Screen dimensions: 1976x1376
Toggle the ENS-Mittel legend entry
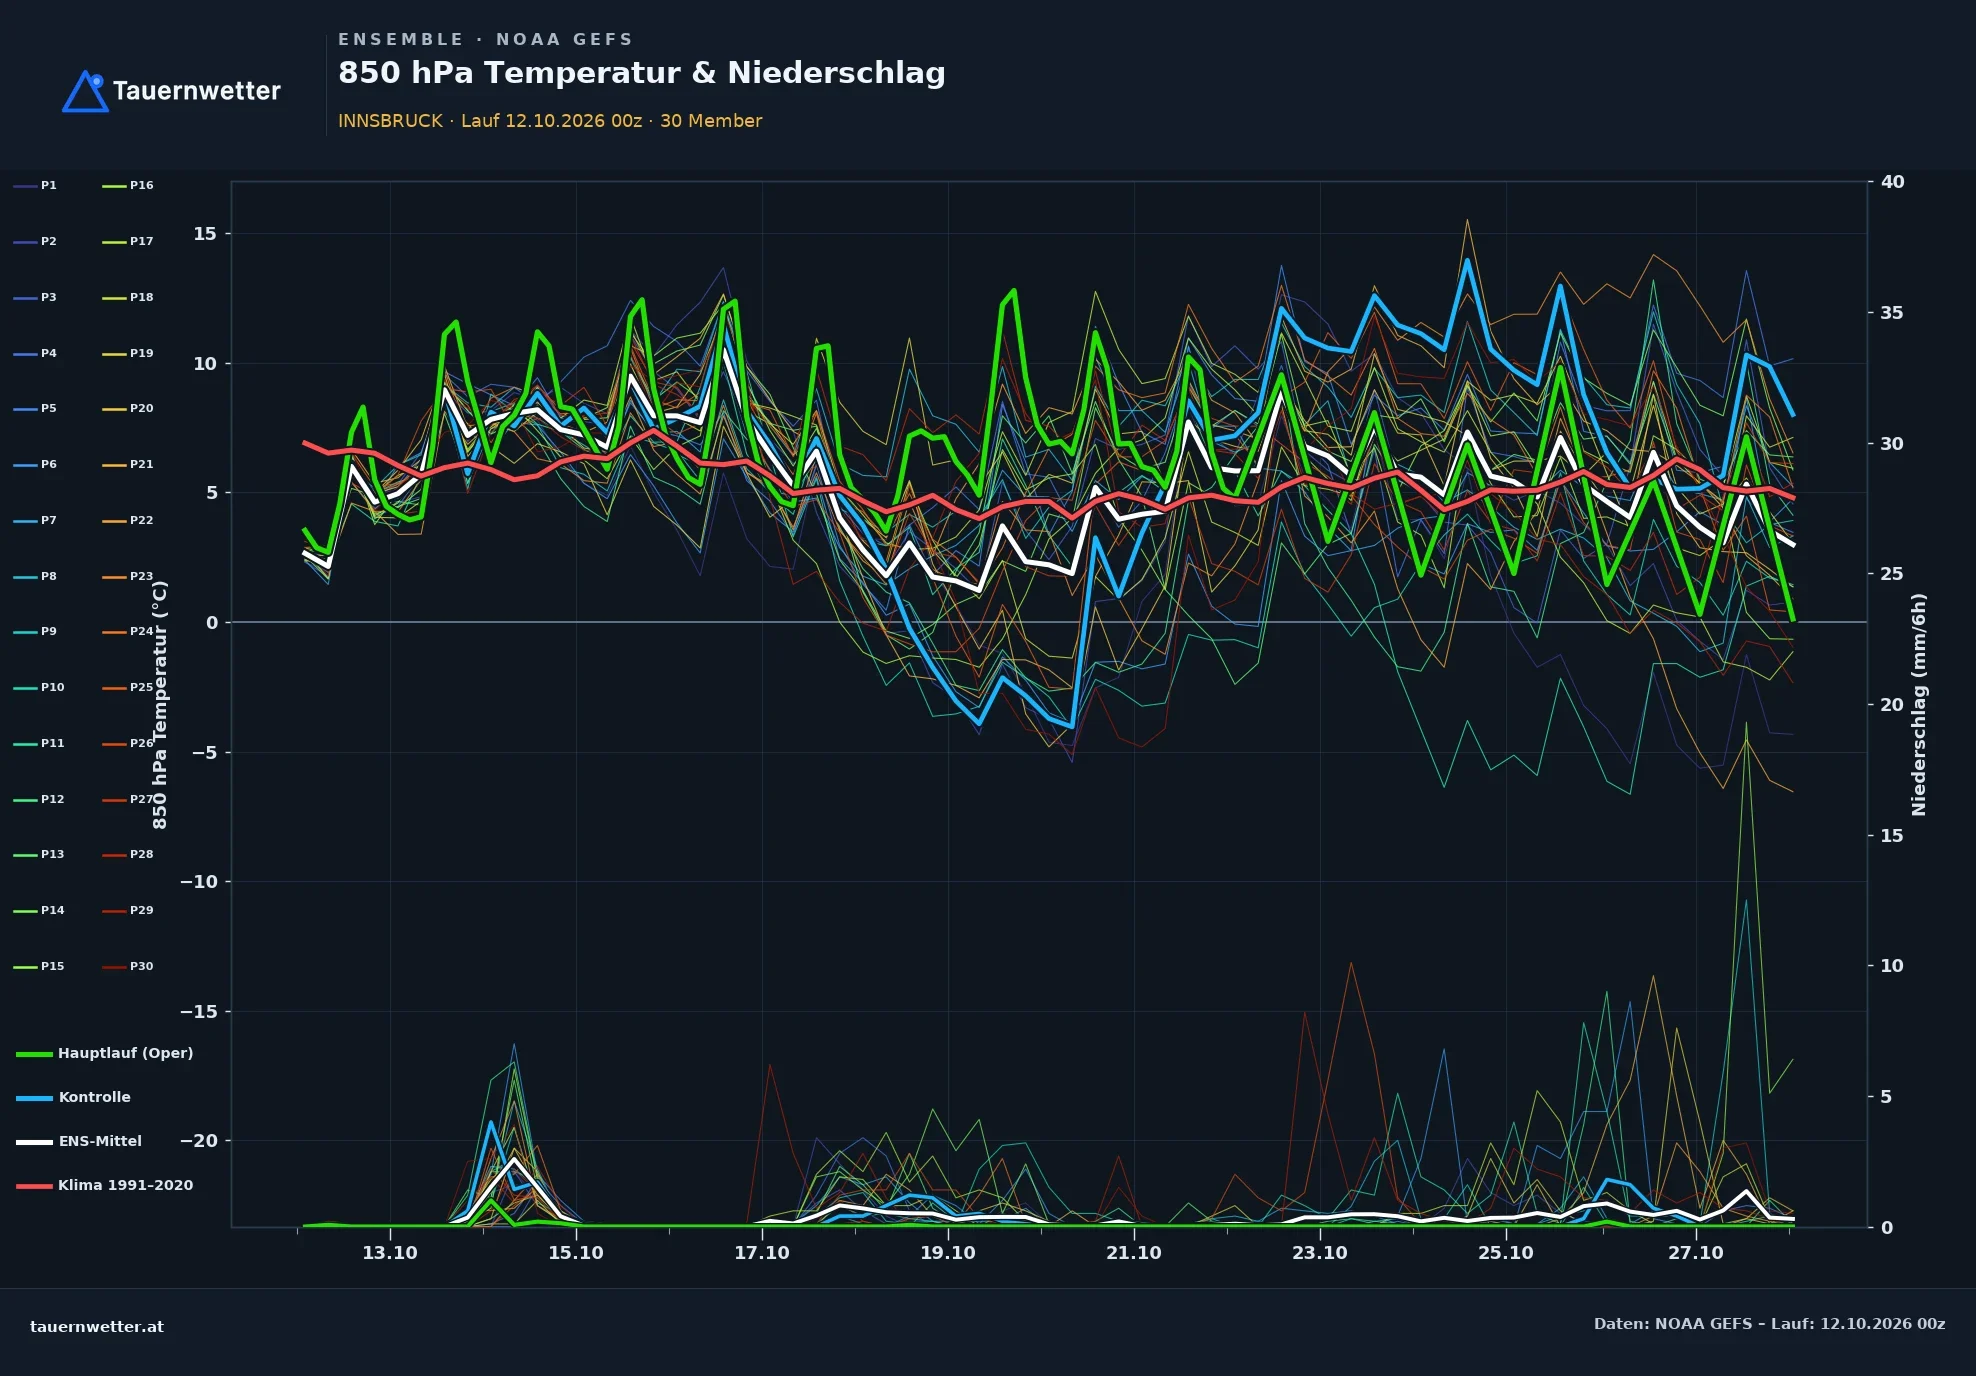[79, 1141]
